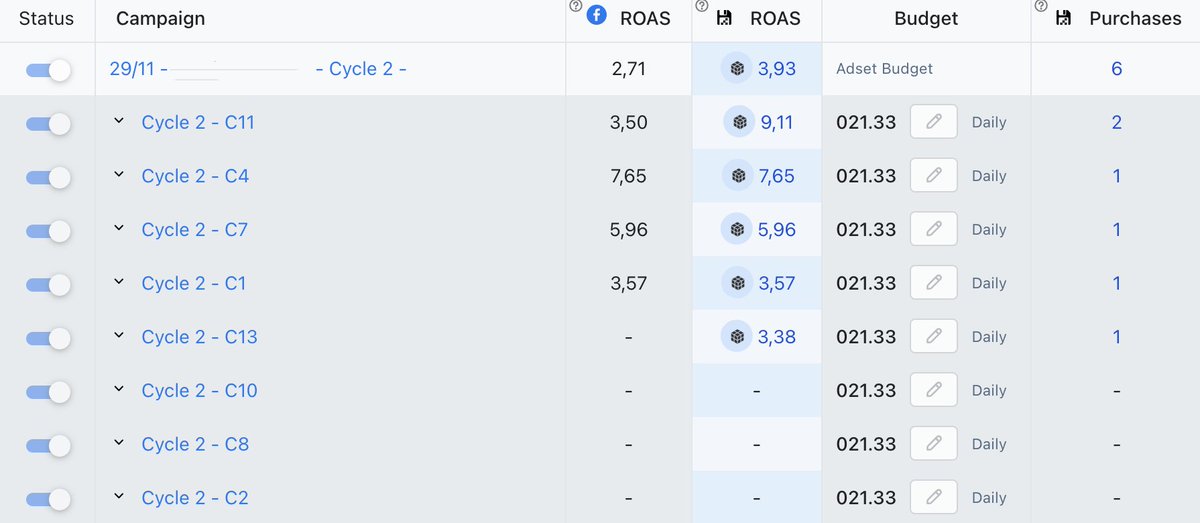Open Cycle 2 - C8 link
The image size is (1200, 523).
point(195,444)
